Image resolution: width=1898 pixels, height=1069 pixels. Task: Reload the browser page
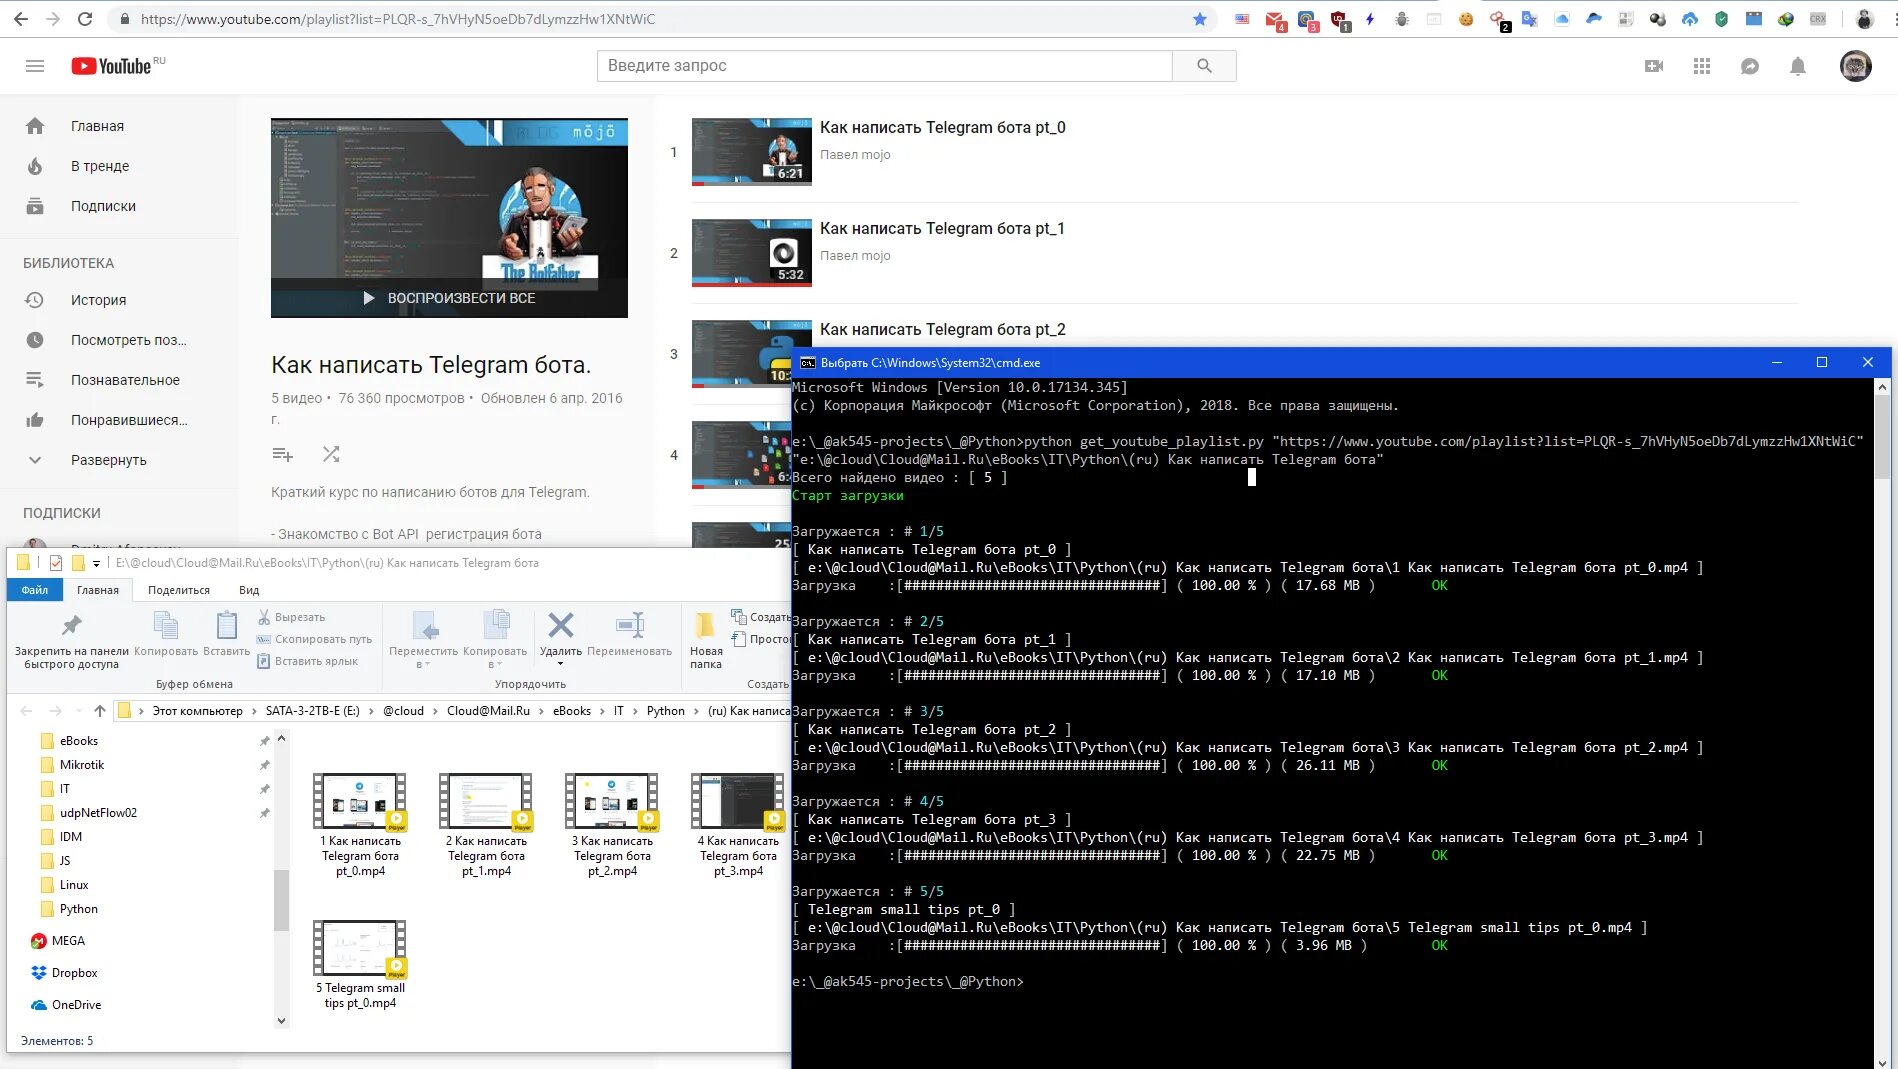85,19
